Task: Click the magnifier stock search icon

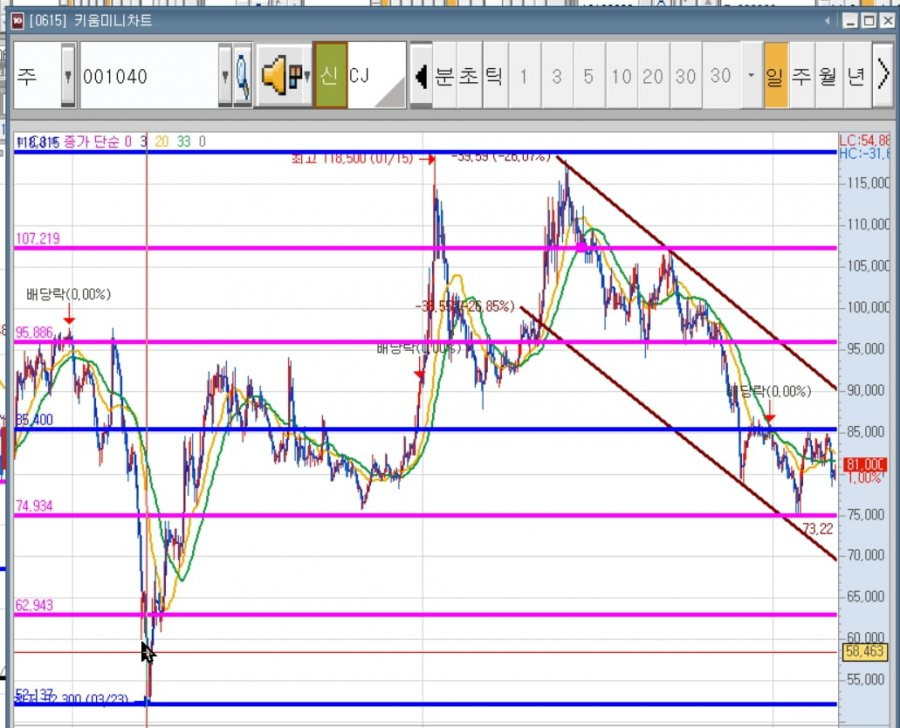Action: (x=243, y=75)
